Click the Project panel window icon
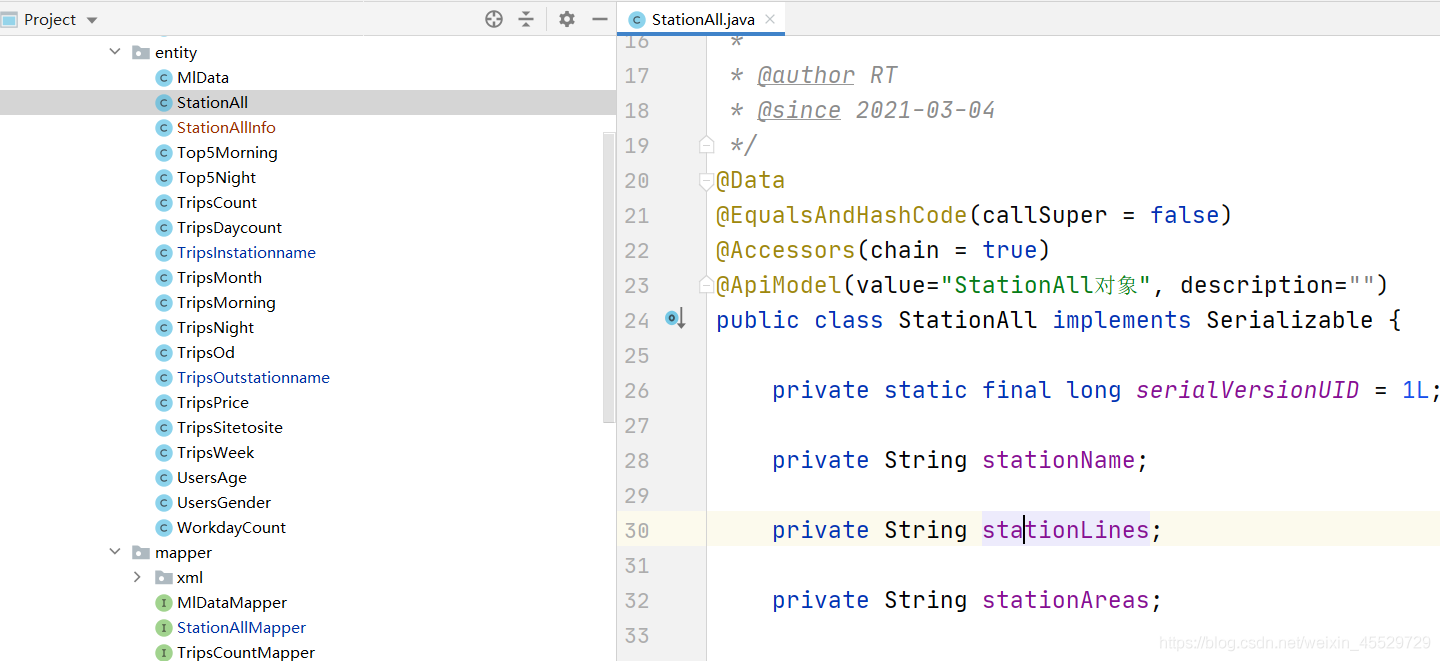The height and width of the screenshot is (661, 1440). pyautogui.click(x=10, y=19)
